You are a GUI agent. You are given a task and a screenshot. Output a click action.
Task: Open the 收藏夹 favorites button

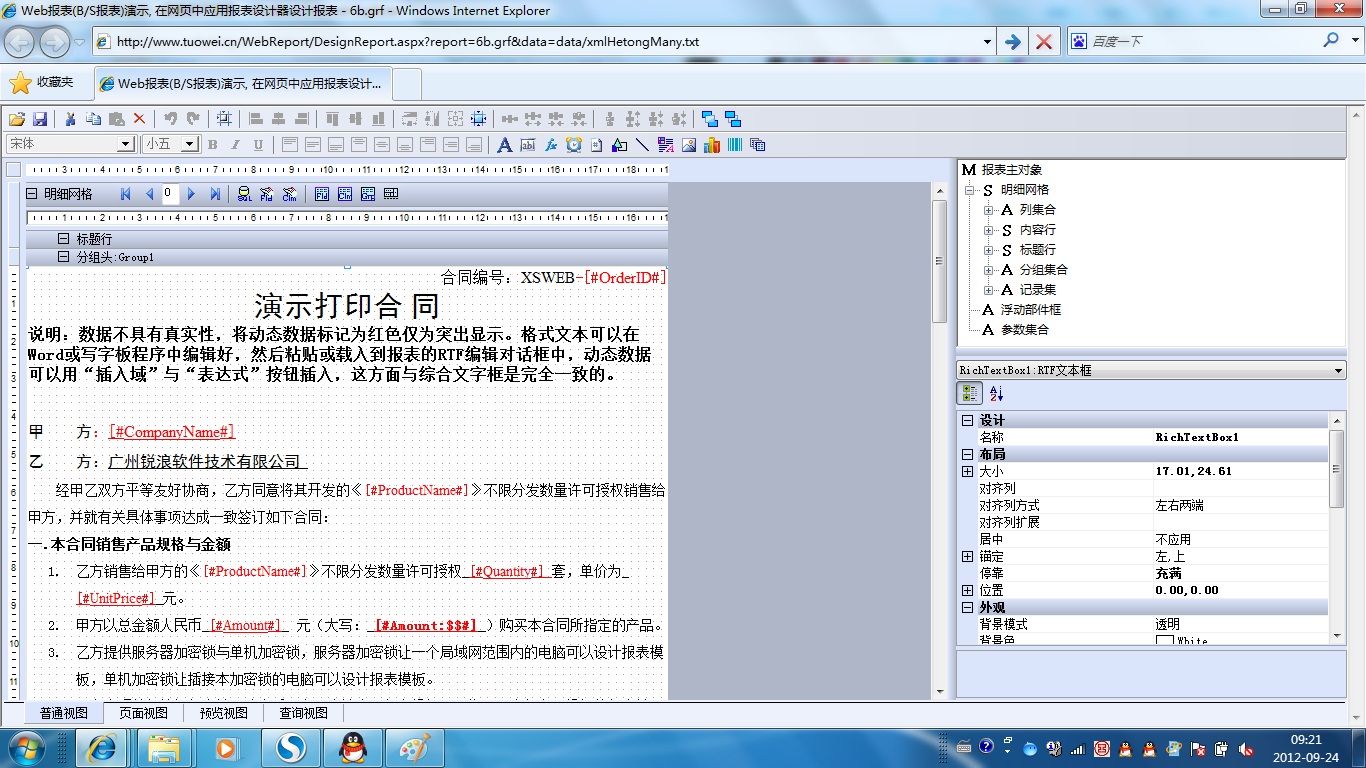pos(42,82)
